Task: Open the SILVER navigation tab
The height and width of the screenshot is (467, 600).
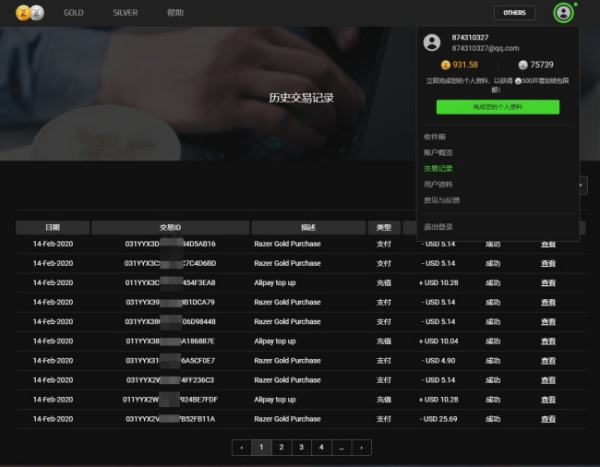Action: tap(125, 13)
